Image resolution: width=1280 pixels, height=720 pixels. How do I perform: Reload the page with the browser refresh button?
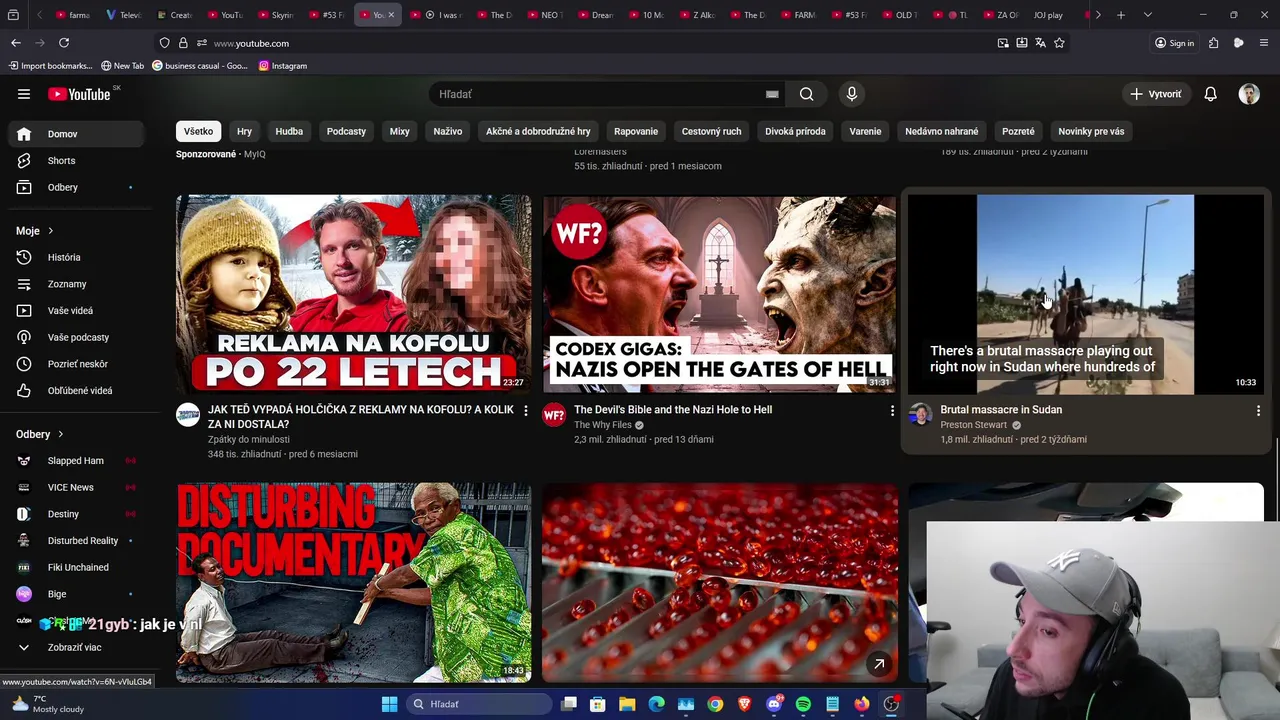[64, 43]
